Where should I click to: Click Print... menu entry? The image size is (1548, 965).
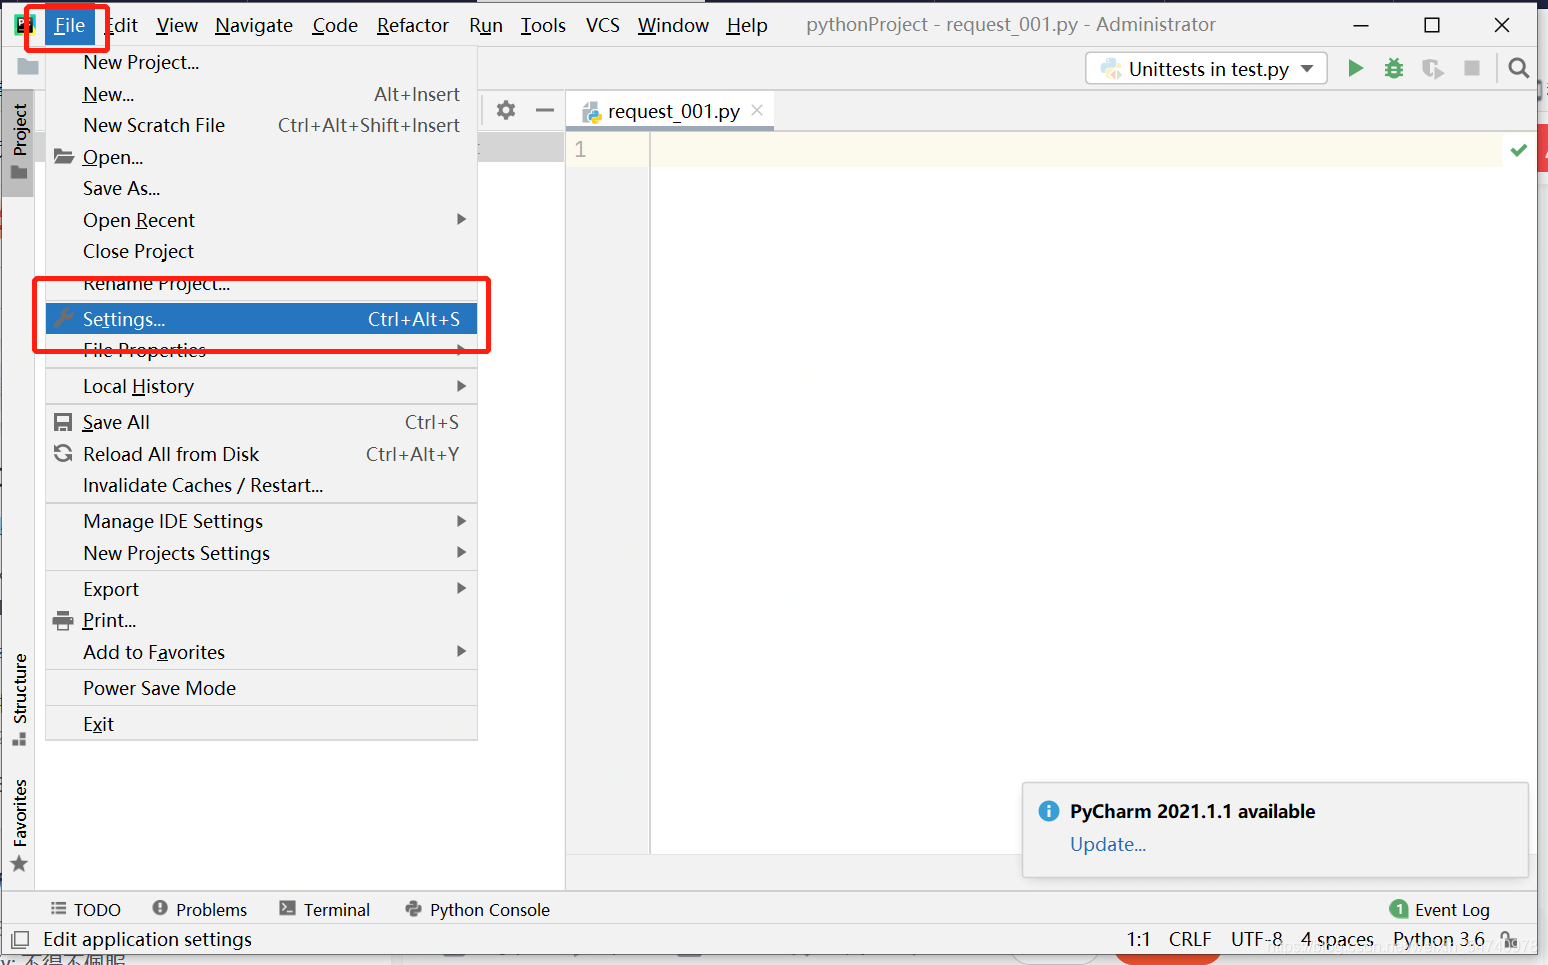point(261,620)
